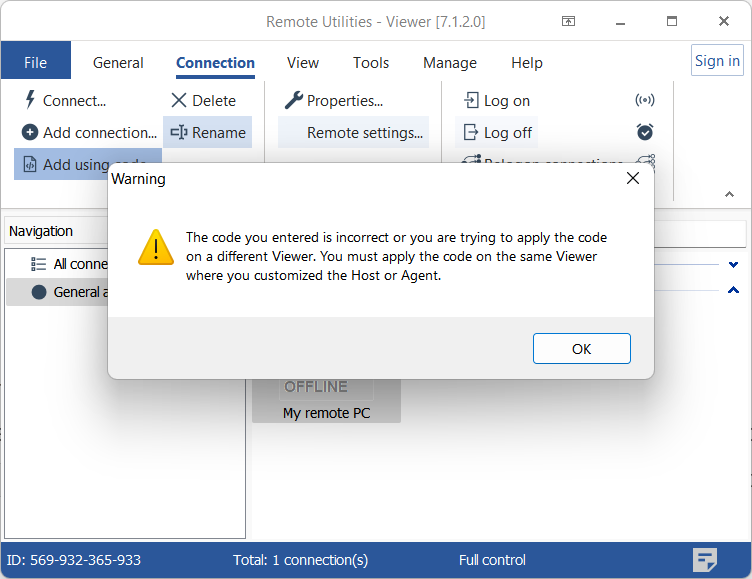Click the Connect... lightning icon
The image size is (752, 579).
pos(30,100)
